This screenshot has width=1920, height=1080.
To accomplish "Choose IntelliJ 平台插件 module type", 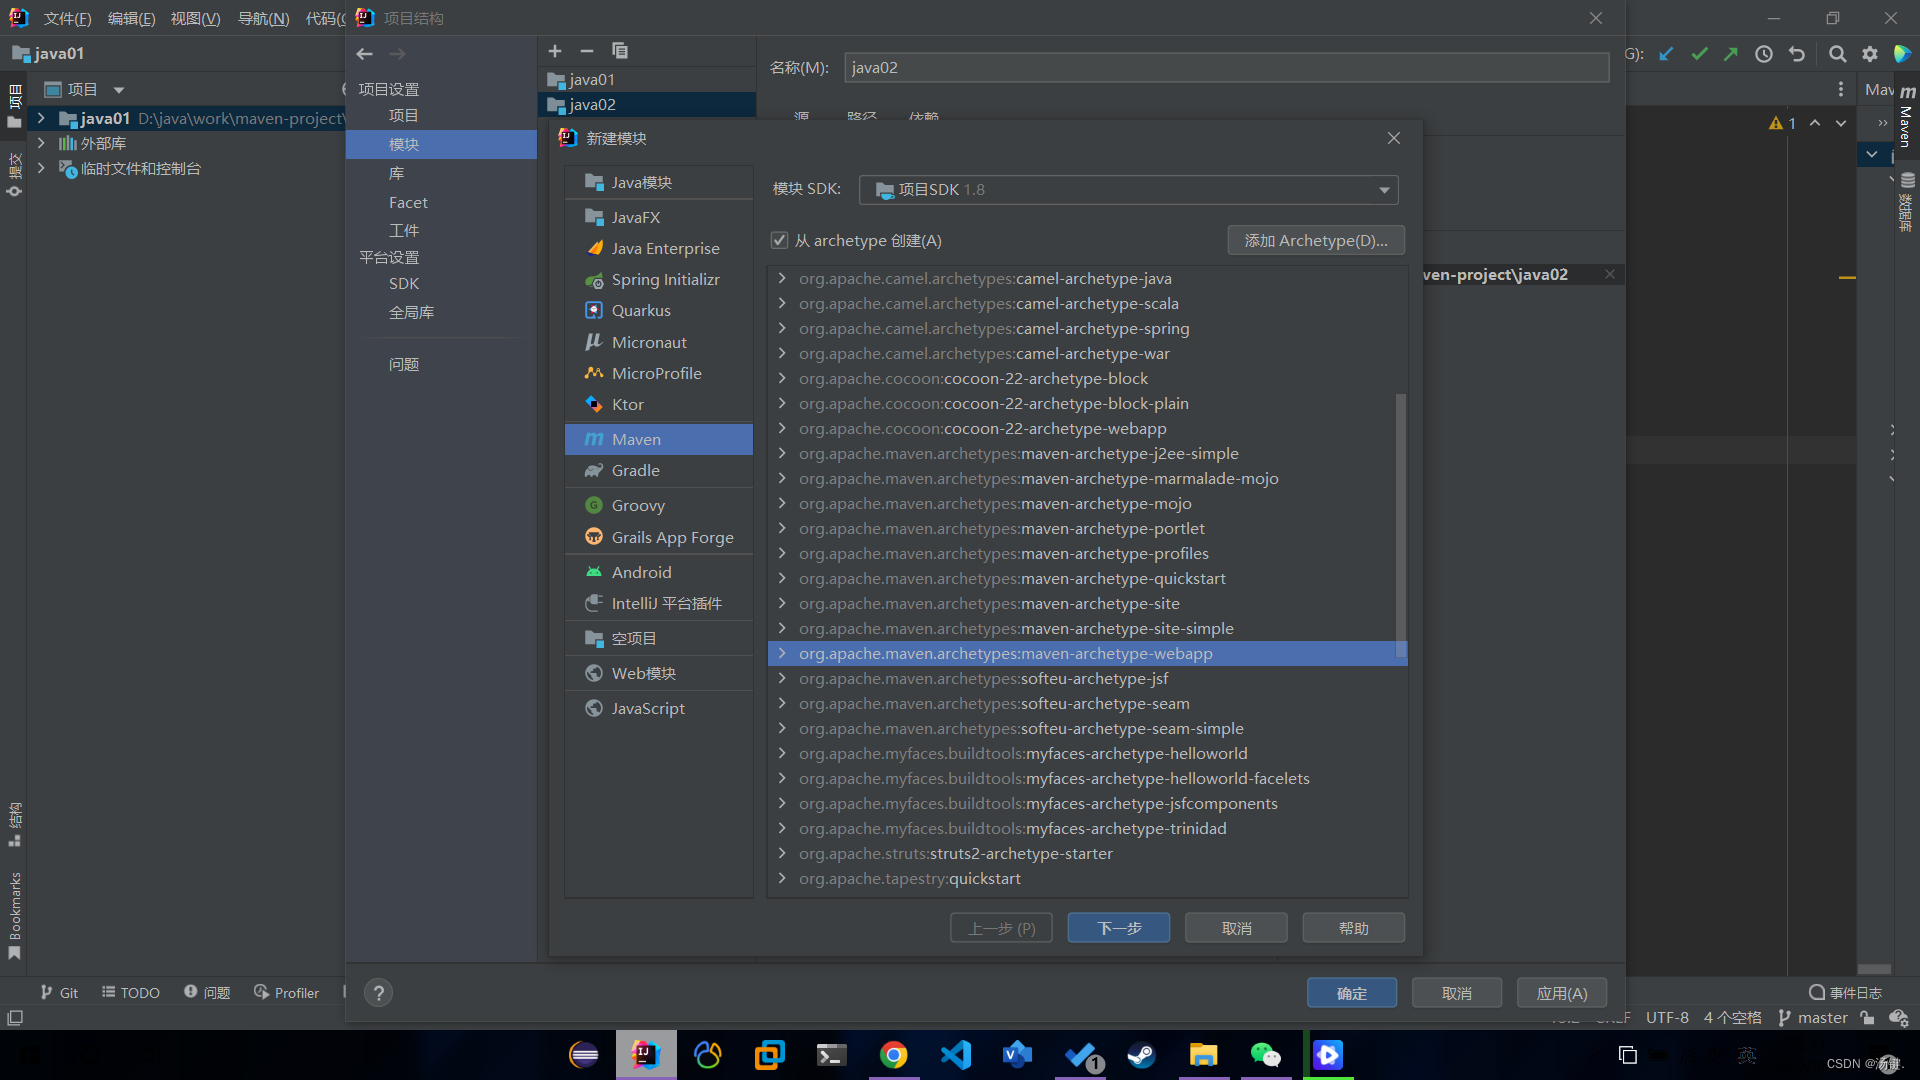I will (659, 603).
